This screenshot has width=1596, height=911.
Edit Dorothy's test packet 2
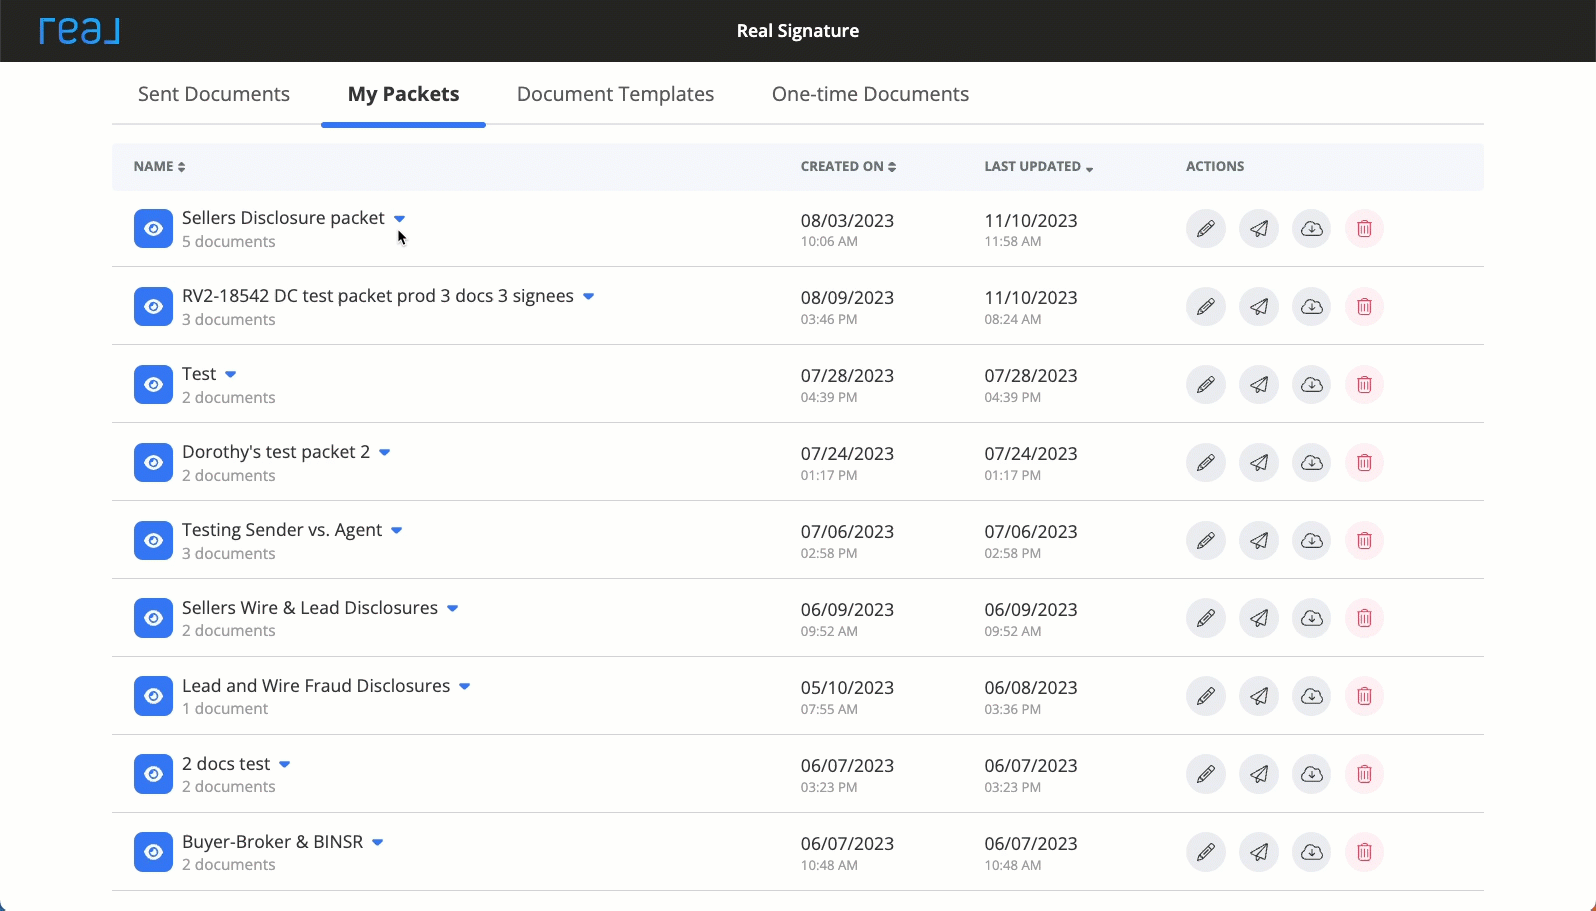coord(1206,463)
